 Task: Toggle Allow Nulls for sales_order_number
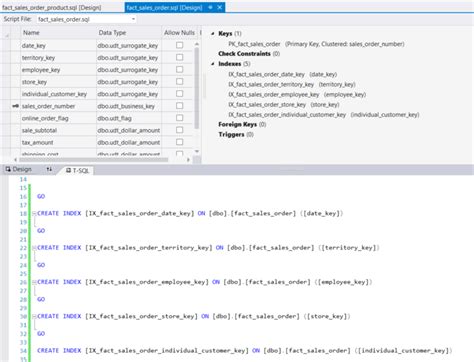point(179,106)
